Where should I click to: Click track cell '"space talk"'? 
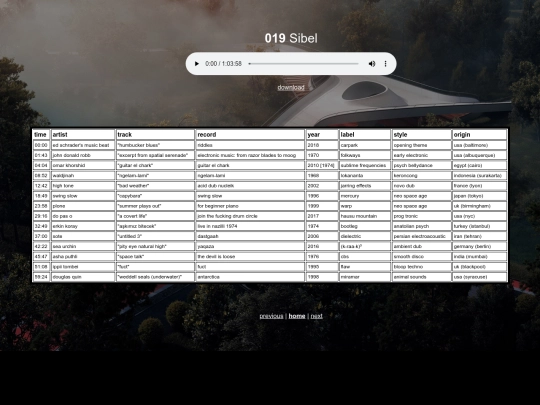pos(155,257)
